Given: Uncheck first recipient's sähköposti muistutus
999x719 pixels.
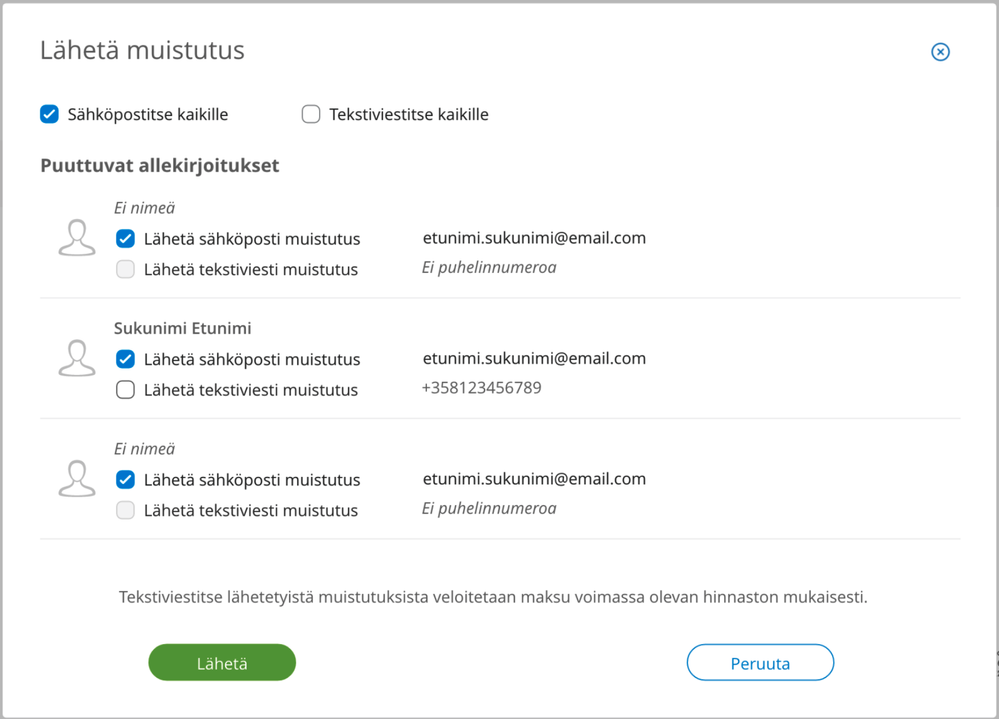Looking at the screenshot, I should click(x=125, y=239).
